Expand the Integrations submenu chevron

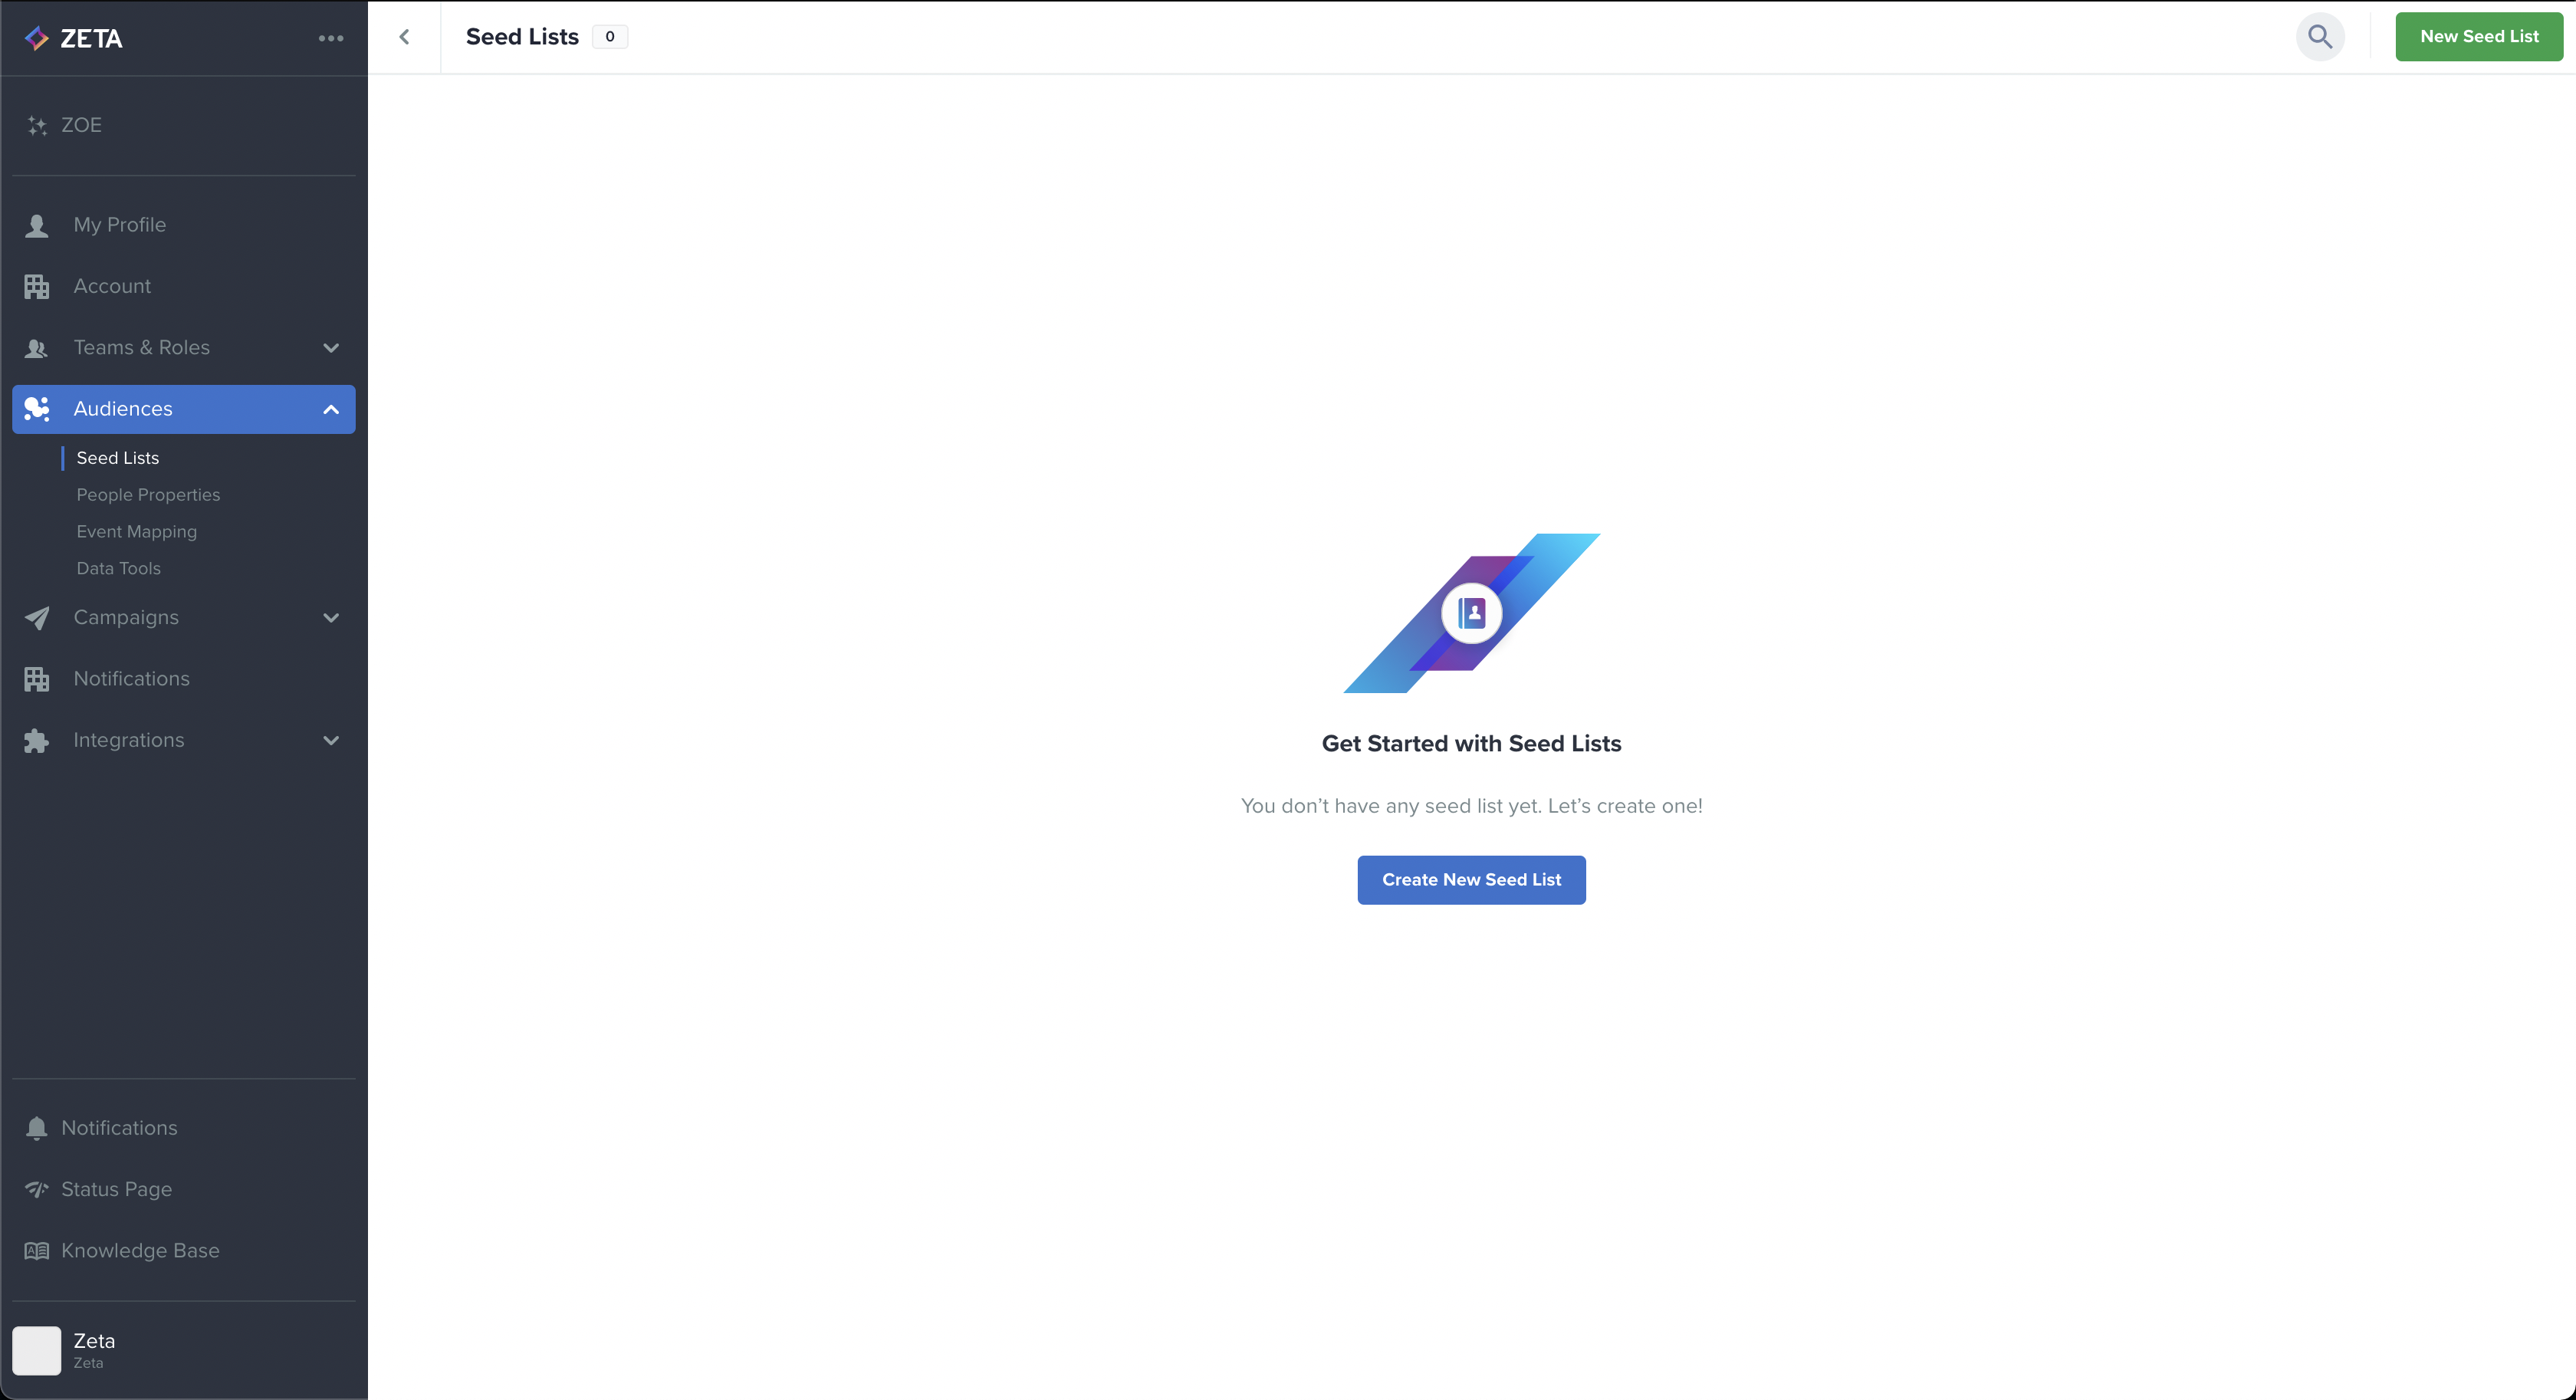[x=331, y=741]
